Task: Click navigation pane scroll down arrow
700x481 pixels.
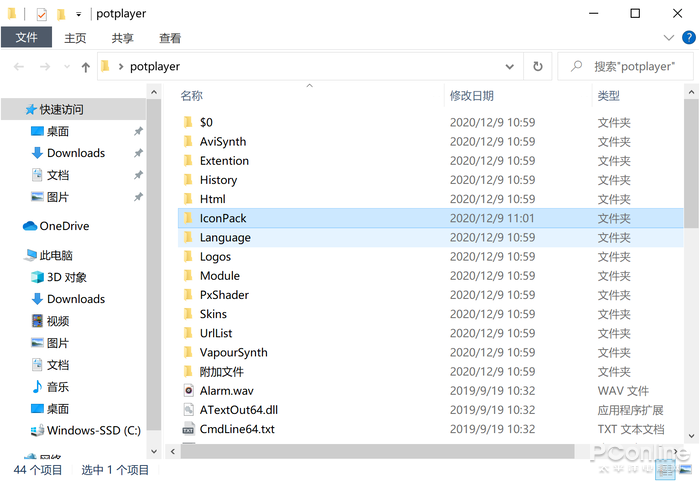Action: point(154,451)
